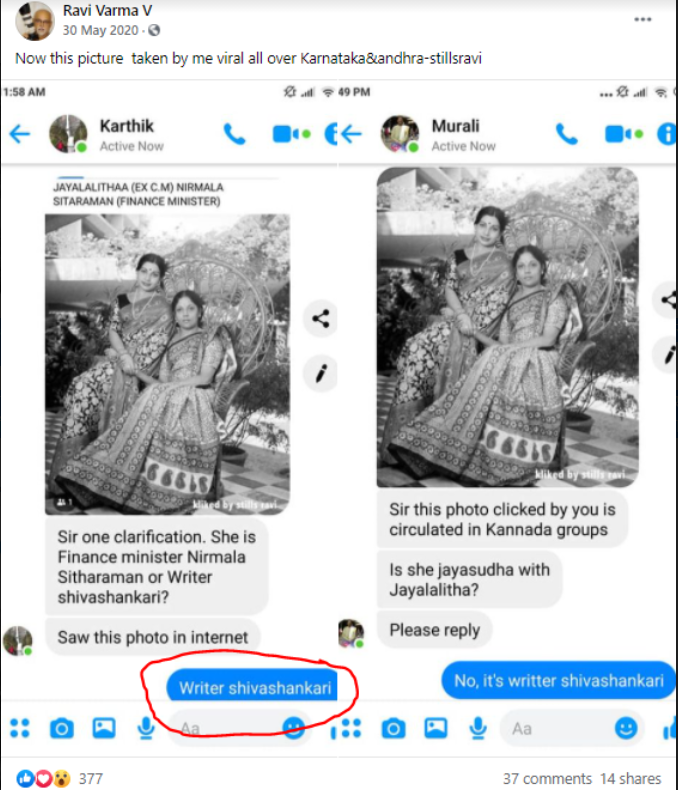Click the Aa message field in Murali chat
The height and width of the screenshot is (790, 678).
pos(550,728)
